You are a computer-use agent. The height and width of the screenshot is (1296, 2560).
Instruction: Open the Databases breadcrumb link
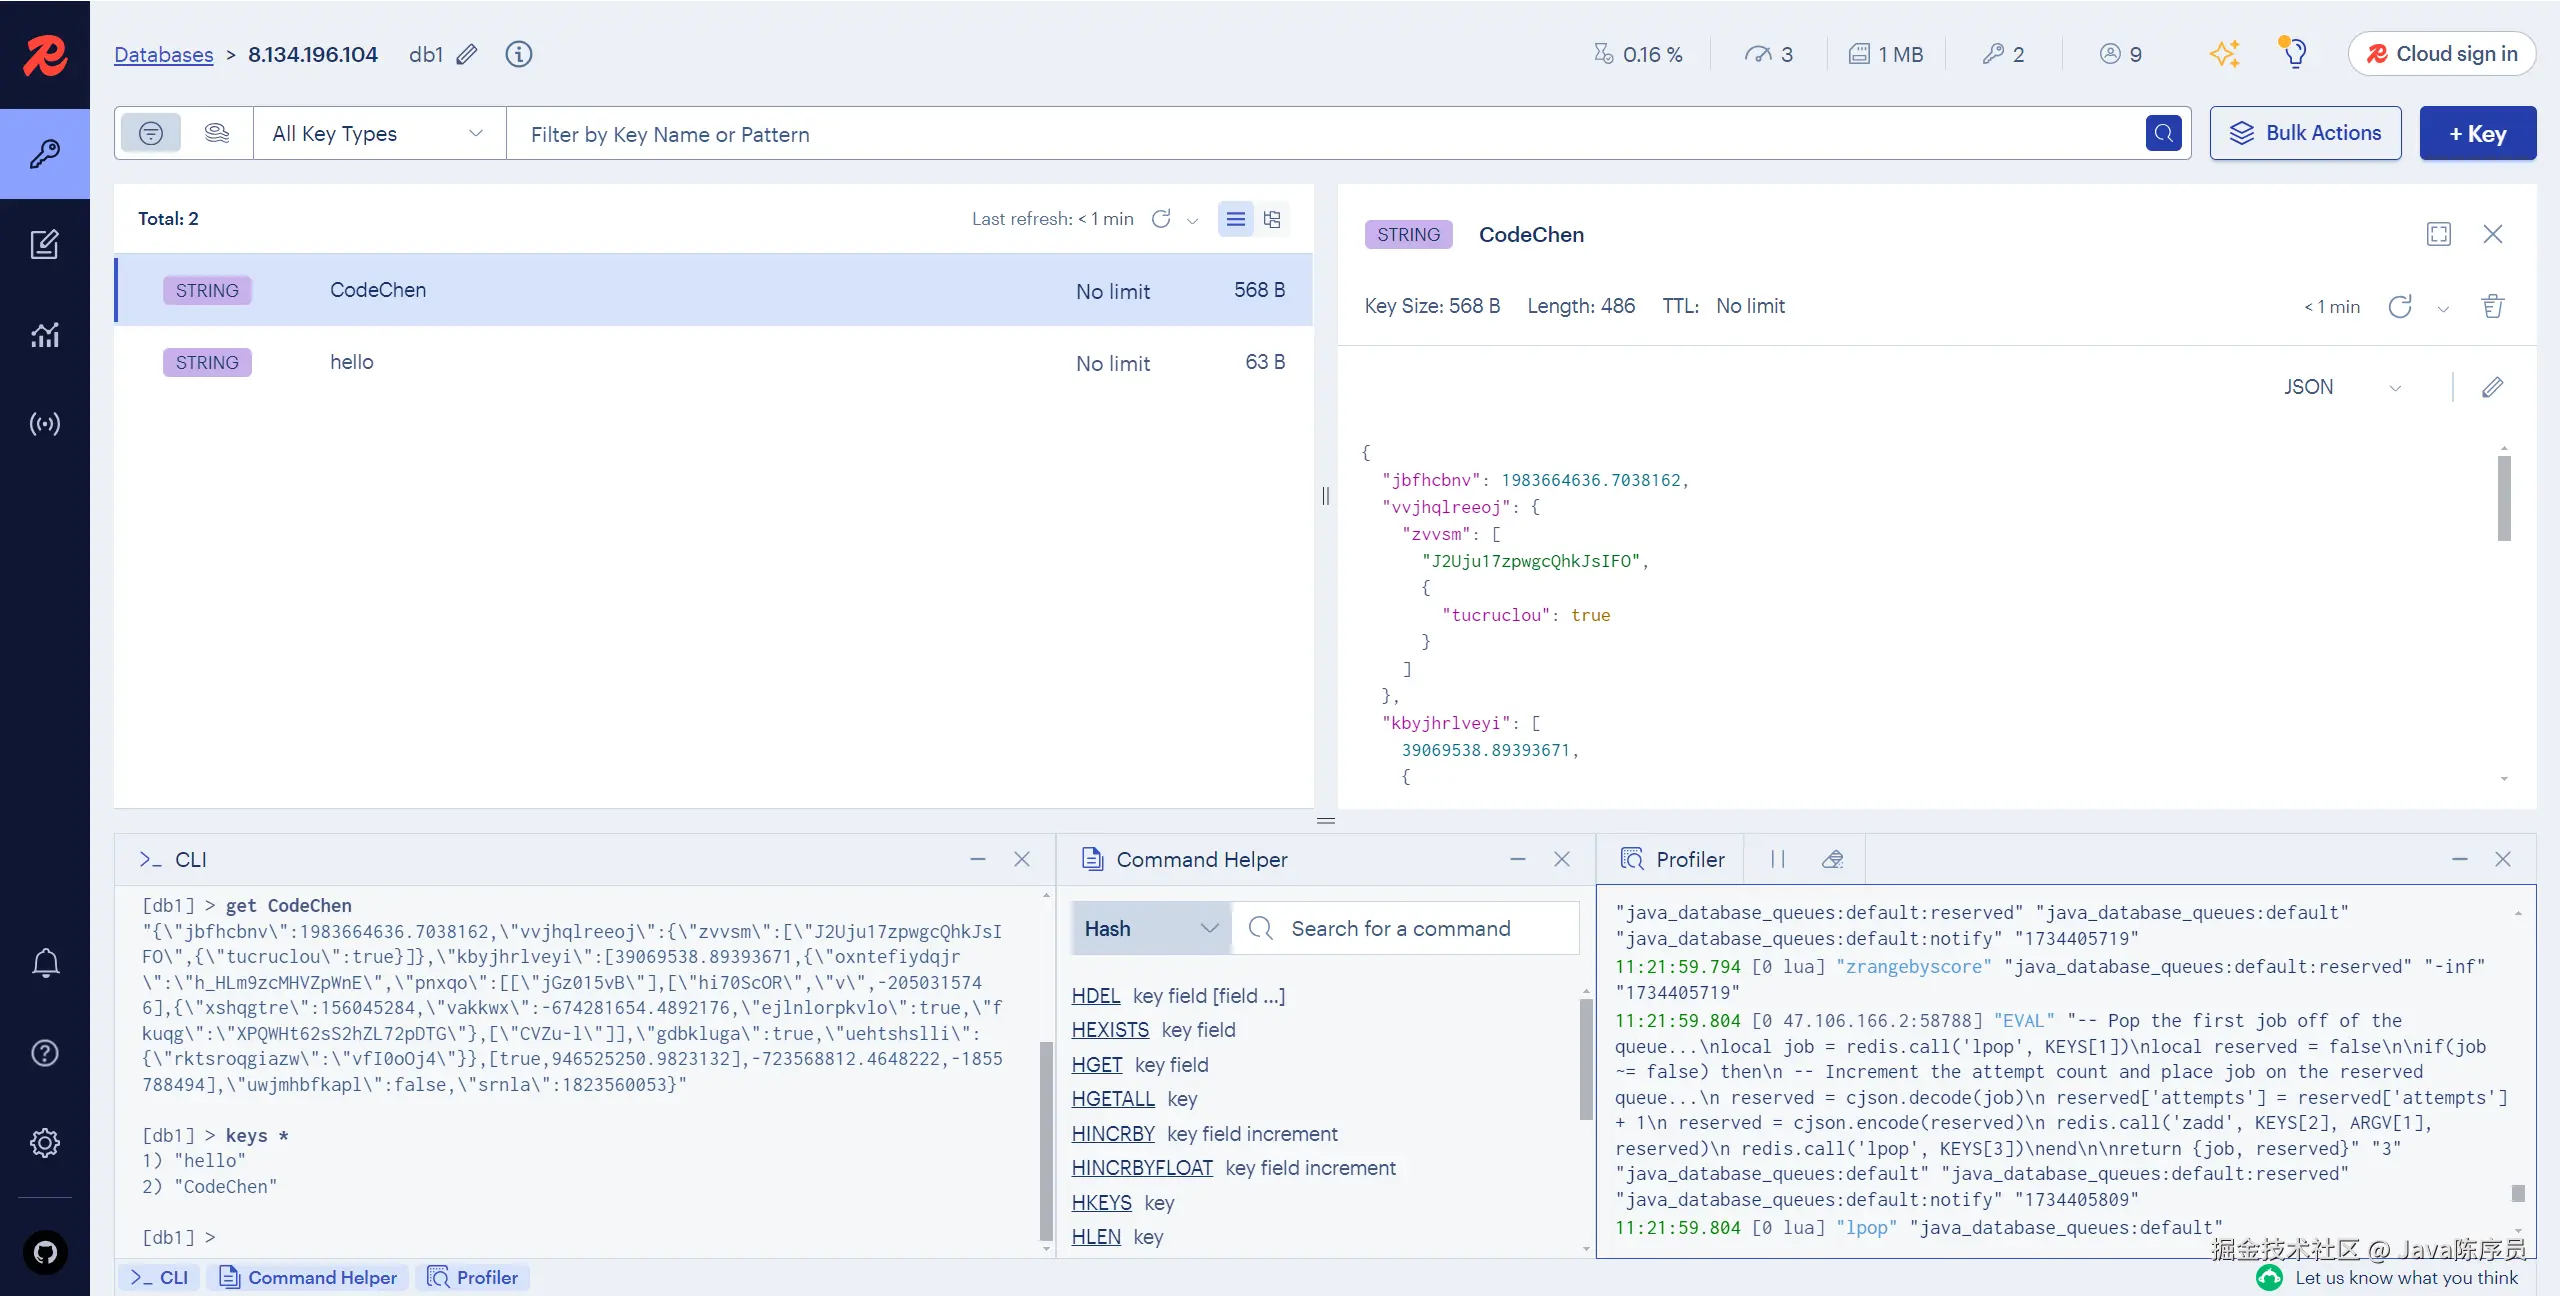[163, 54]
